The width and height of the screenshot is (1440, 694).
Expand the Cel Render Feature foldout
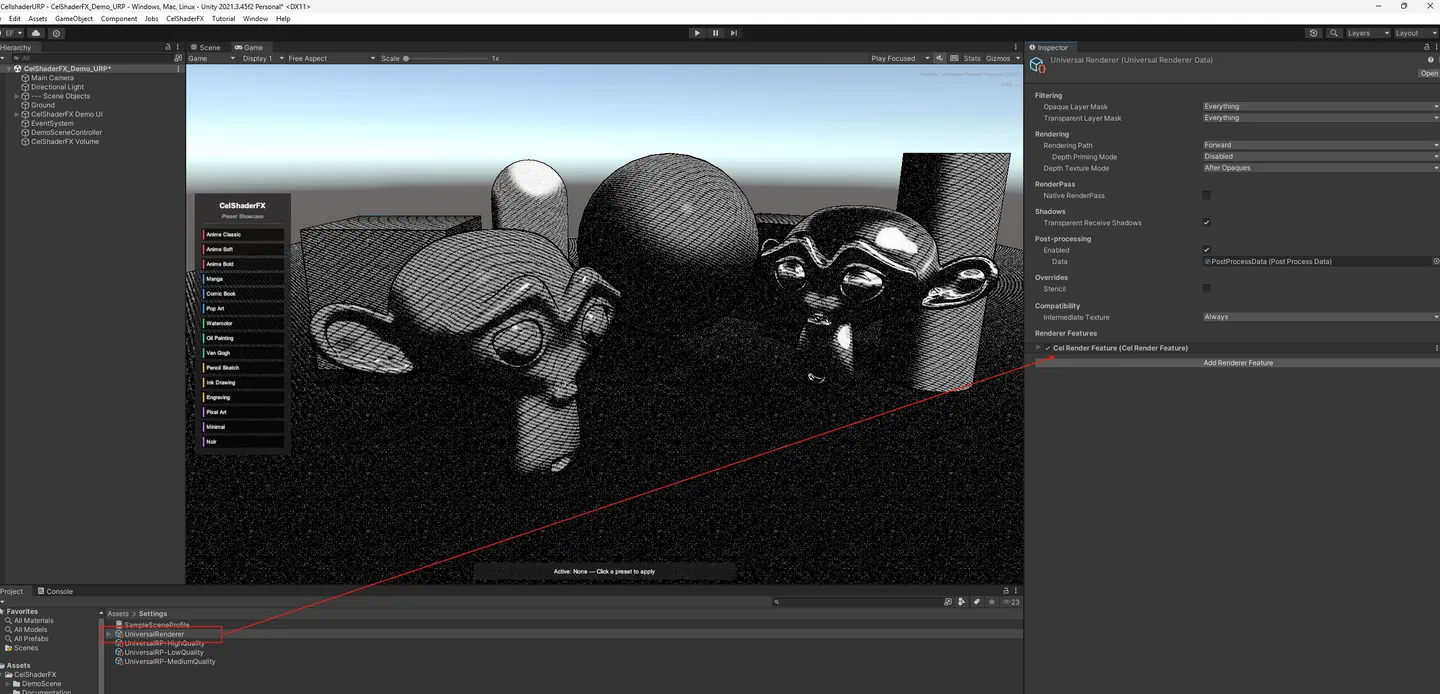1038,348
